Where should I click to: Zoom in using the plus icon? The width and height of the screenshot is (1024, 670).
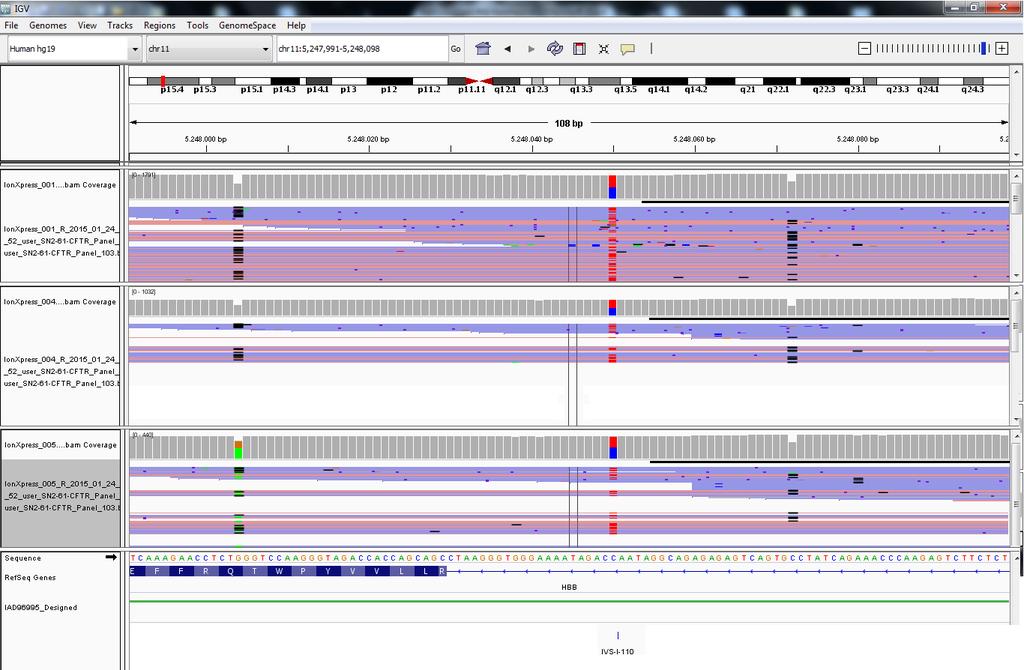tap(1002, 48)
